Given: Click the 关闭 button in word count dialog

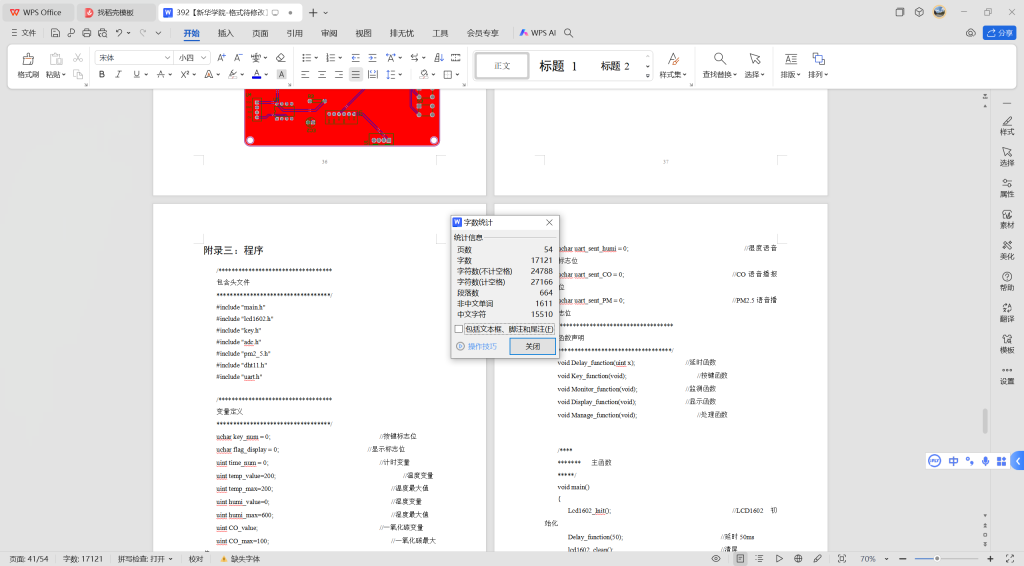Looking at the screenshot, I should 532,346.
